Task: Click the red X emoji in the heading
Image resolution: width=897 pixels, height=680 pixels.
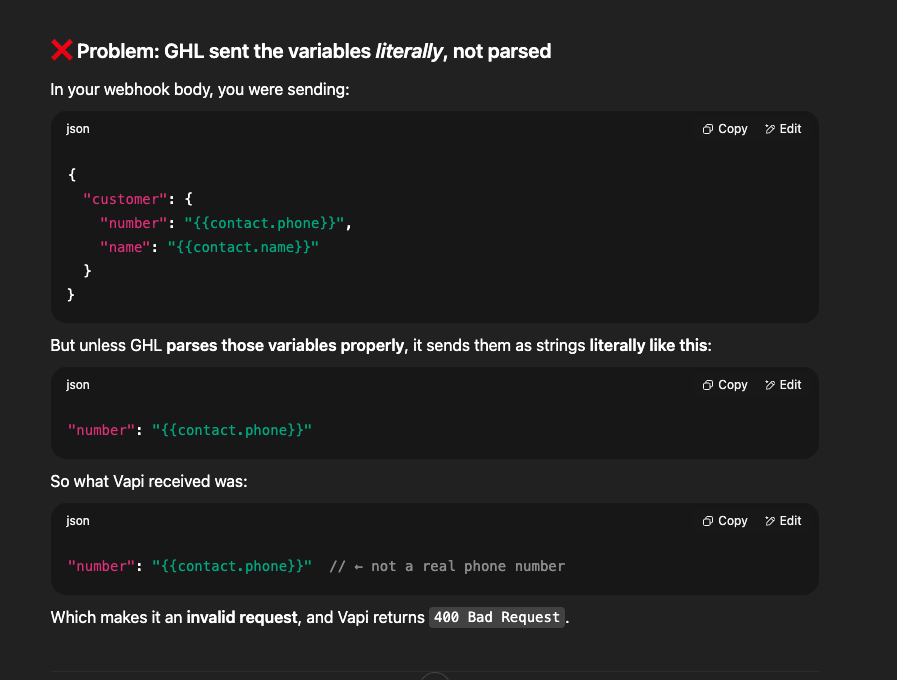Action: (60, 49)
